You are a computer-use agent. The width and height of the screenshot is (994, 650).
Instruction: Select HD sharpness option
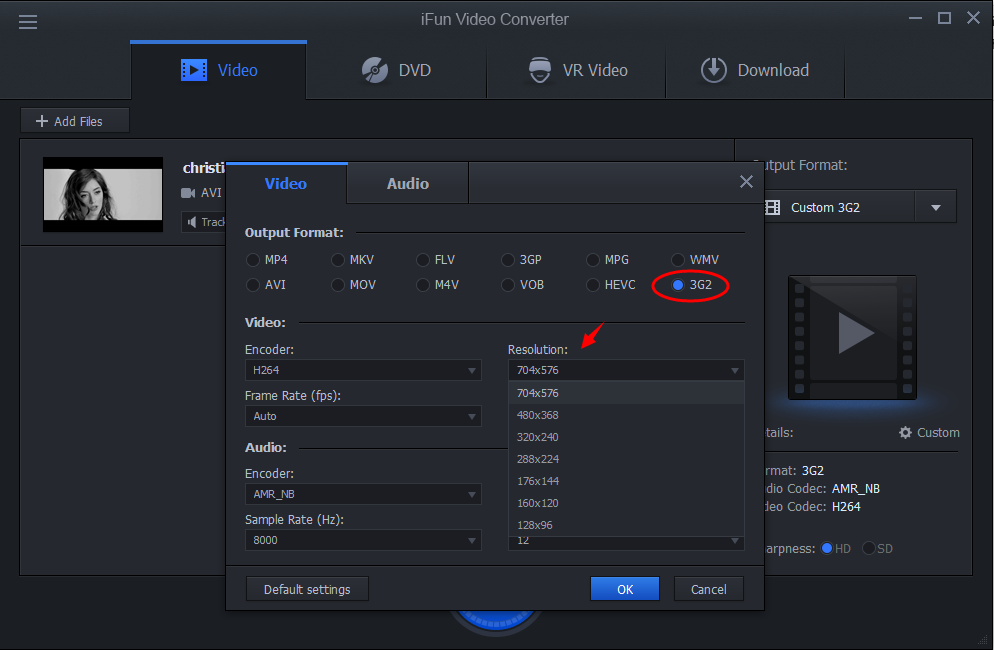836,549
